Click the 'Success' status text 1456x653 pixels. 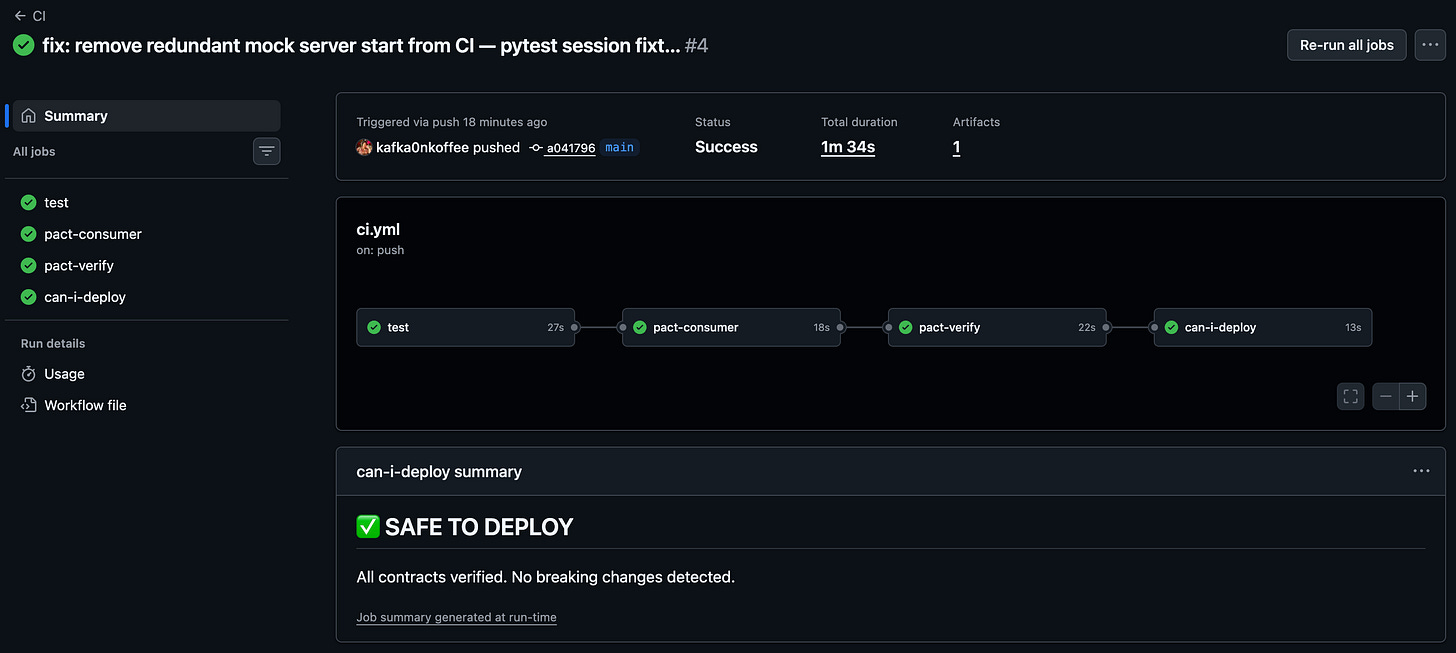726,147
